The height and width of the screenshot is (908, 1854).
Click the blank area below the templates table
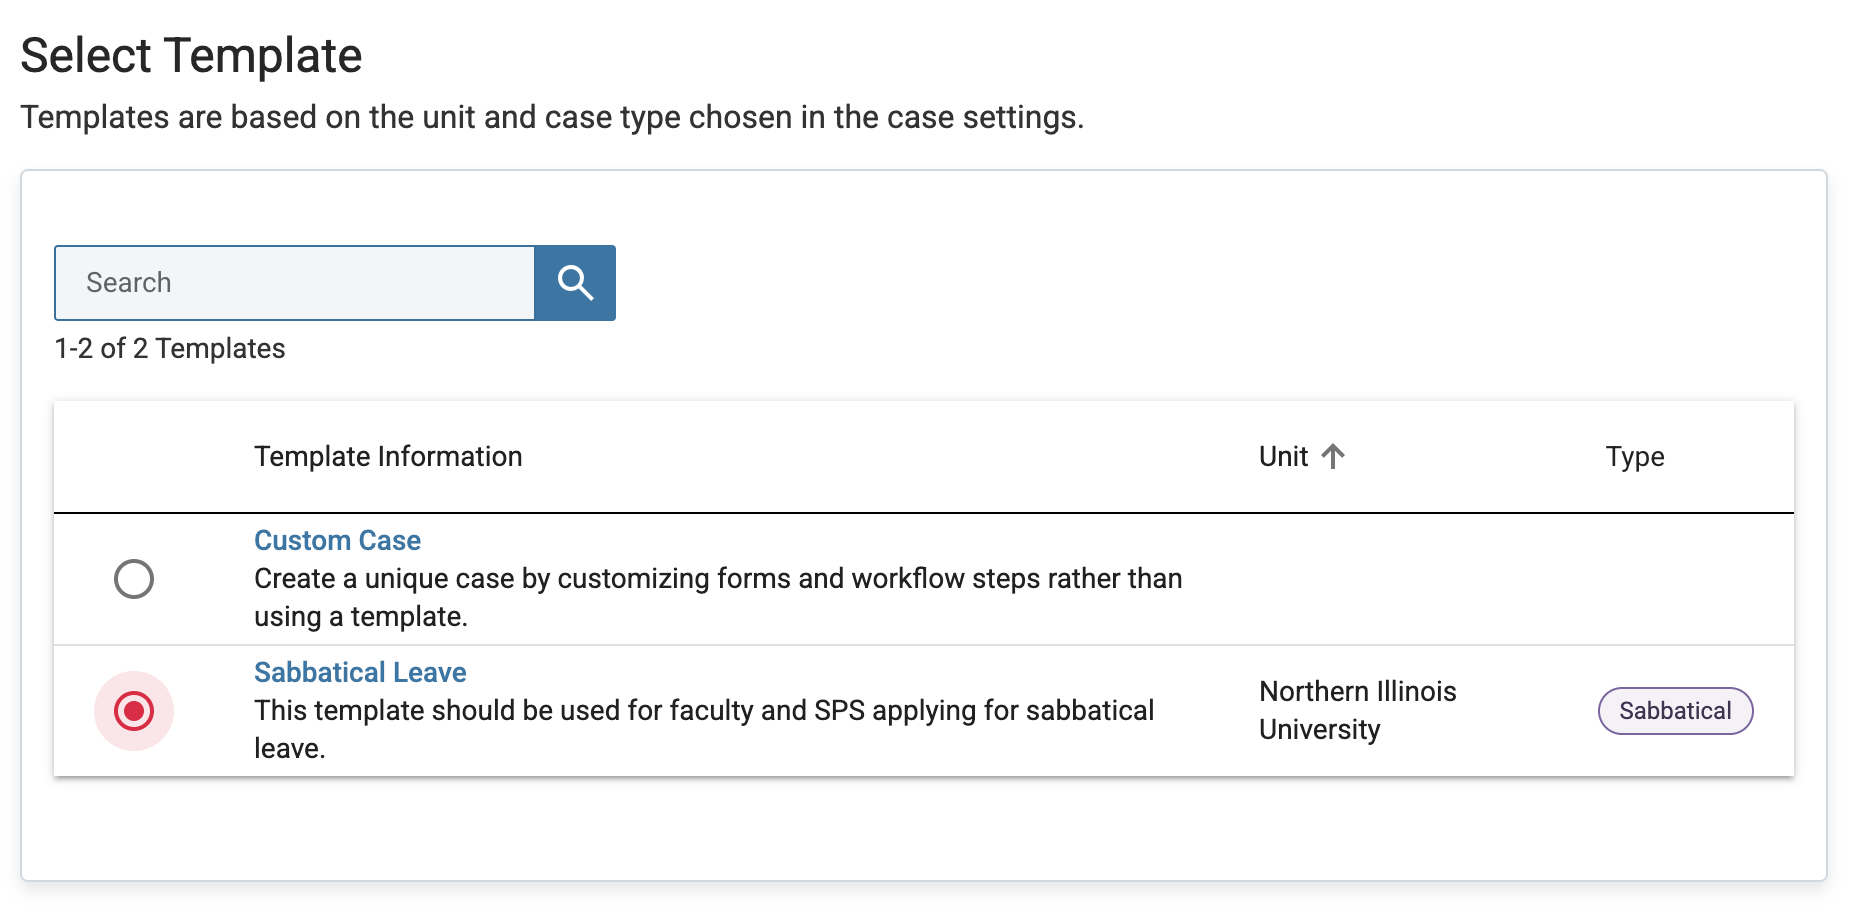point(923,828)
